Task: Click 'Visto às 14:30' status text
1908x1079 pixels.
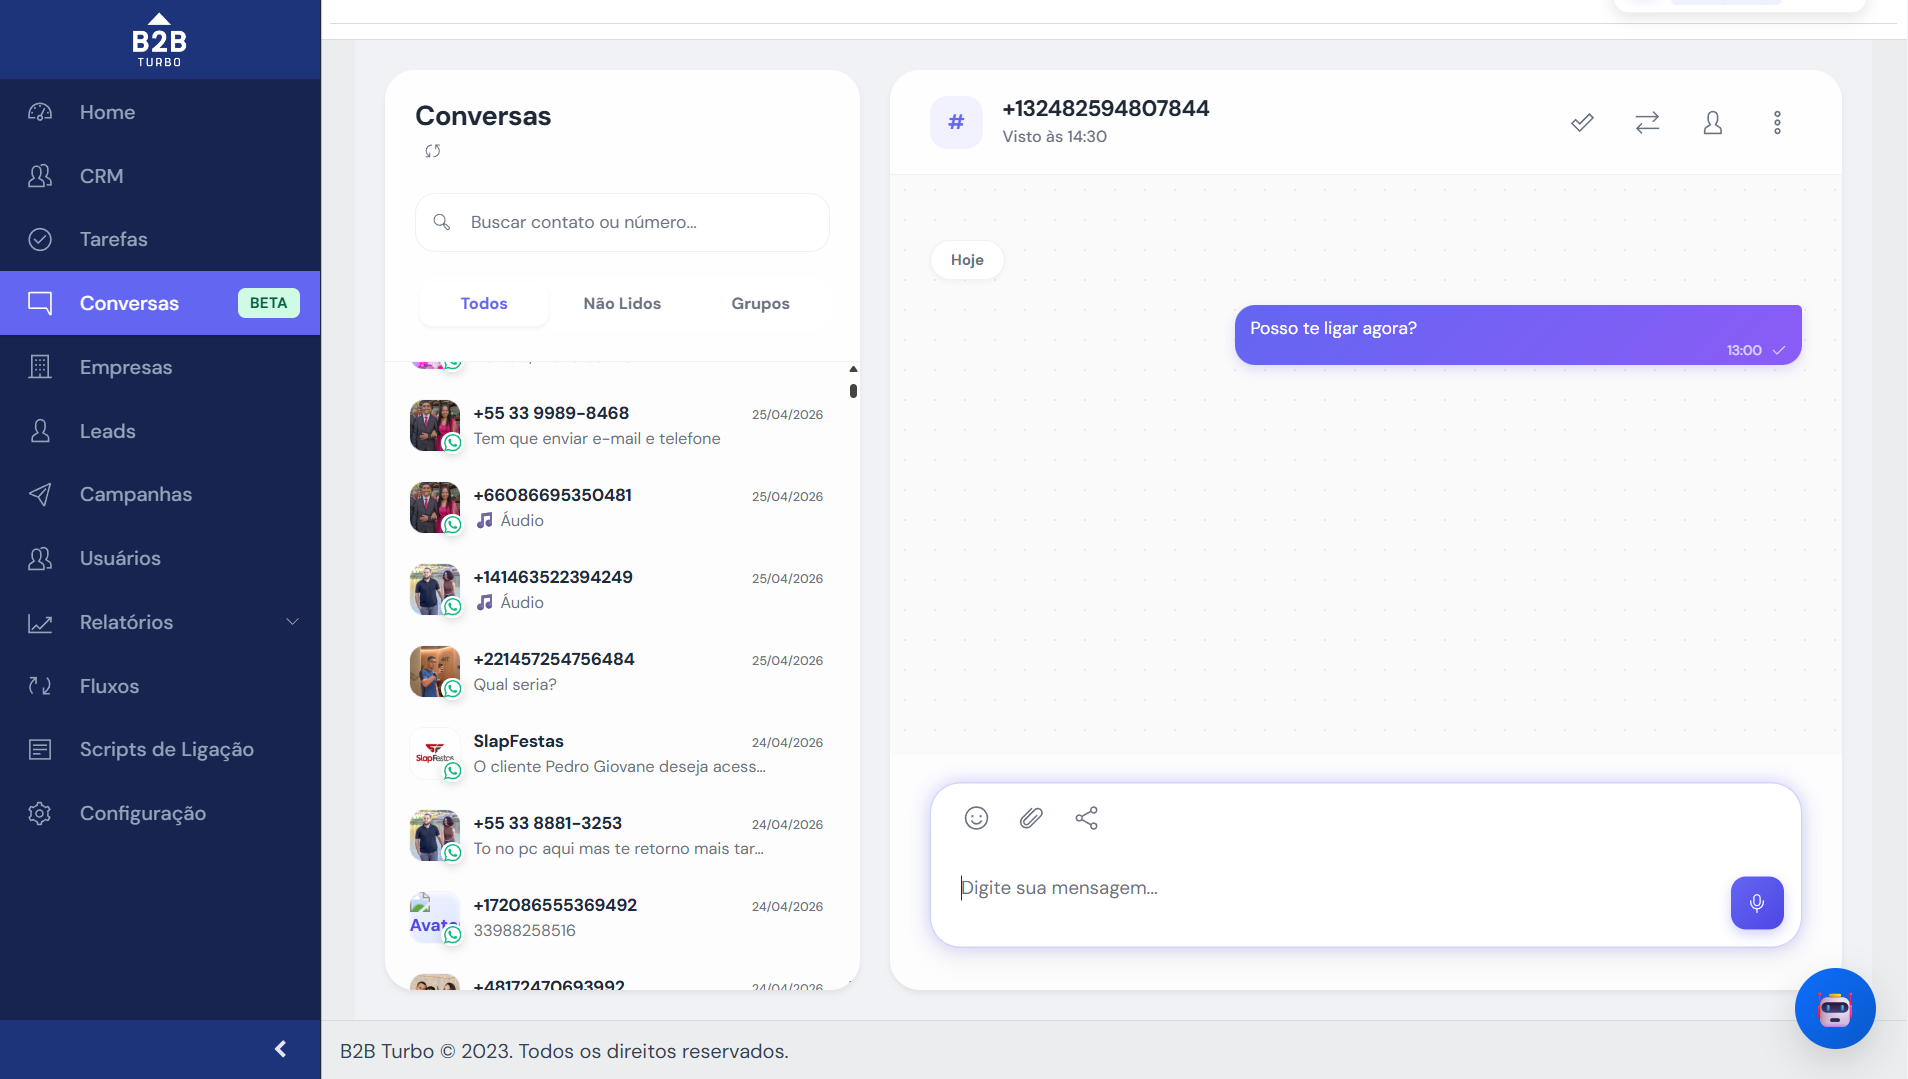Action: point(1055,137)
